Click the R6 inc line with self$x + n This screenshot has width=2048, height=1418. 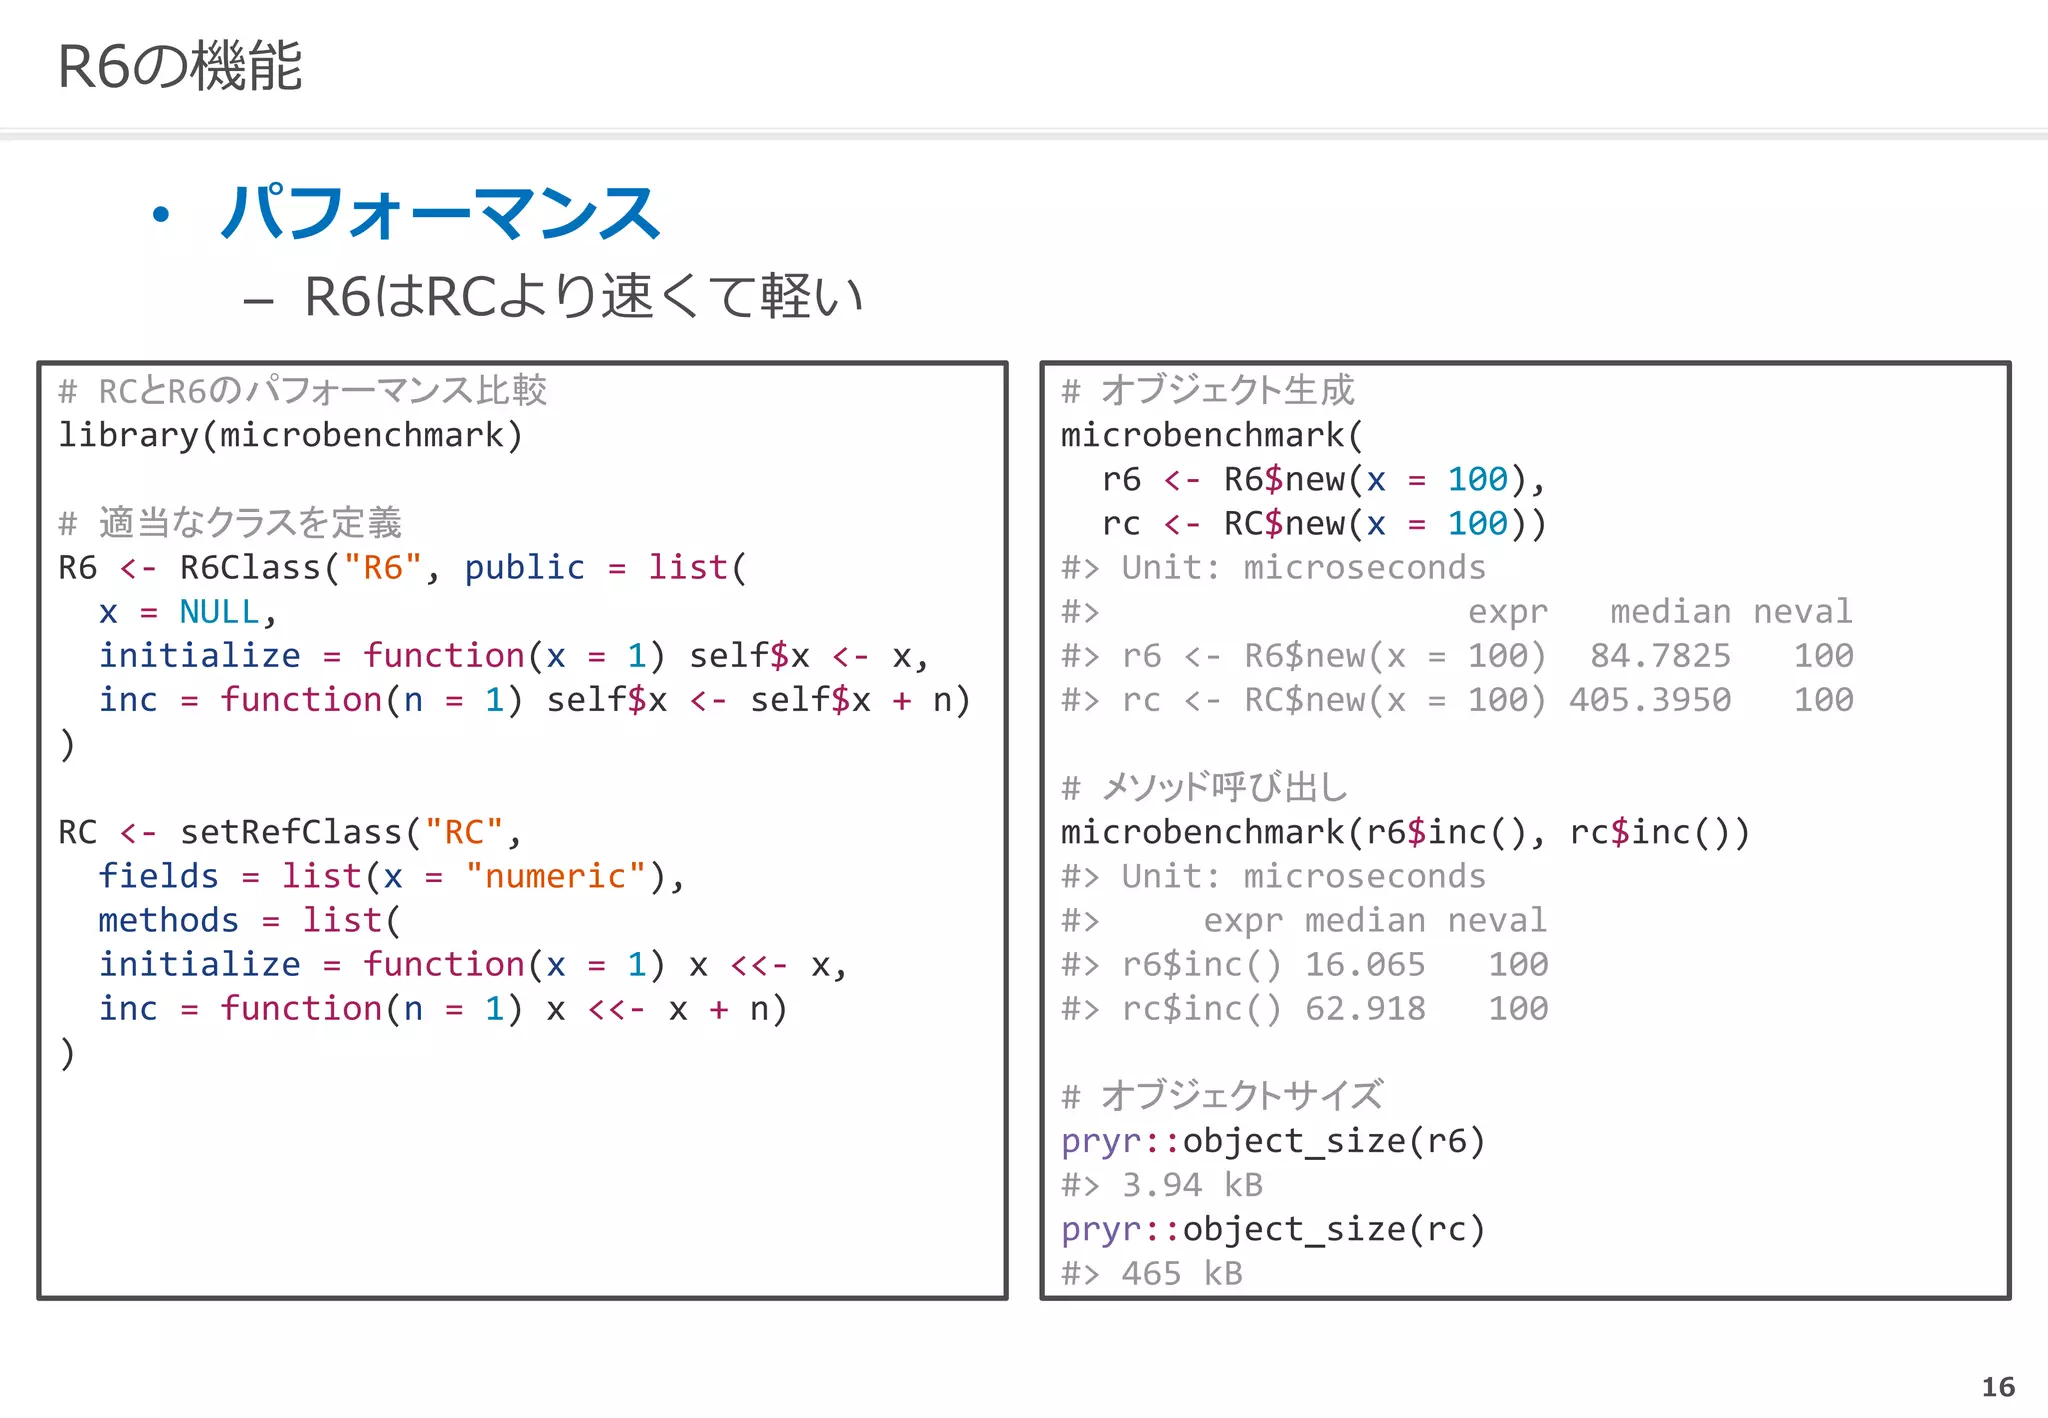click(535, 699)
